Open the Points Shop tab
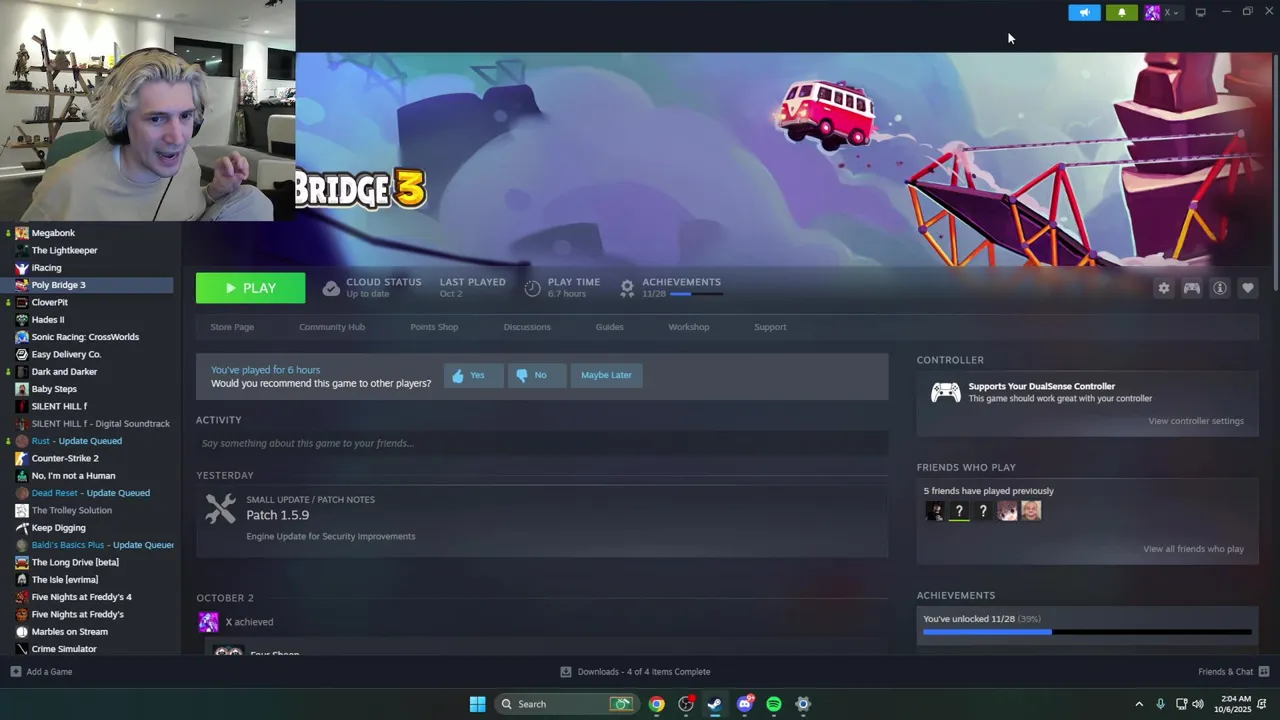The height and width of the screenshot is (720, 1280). click(x=434, y=327)
